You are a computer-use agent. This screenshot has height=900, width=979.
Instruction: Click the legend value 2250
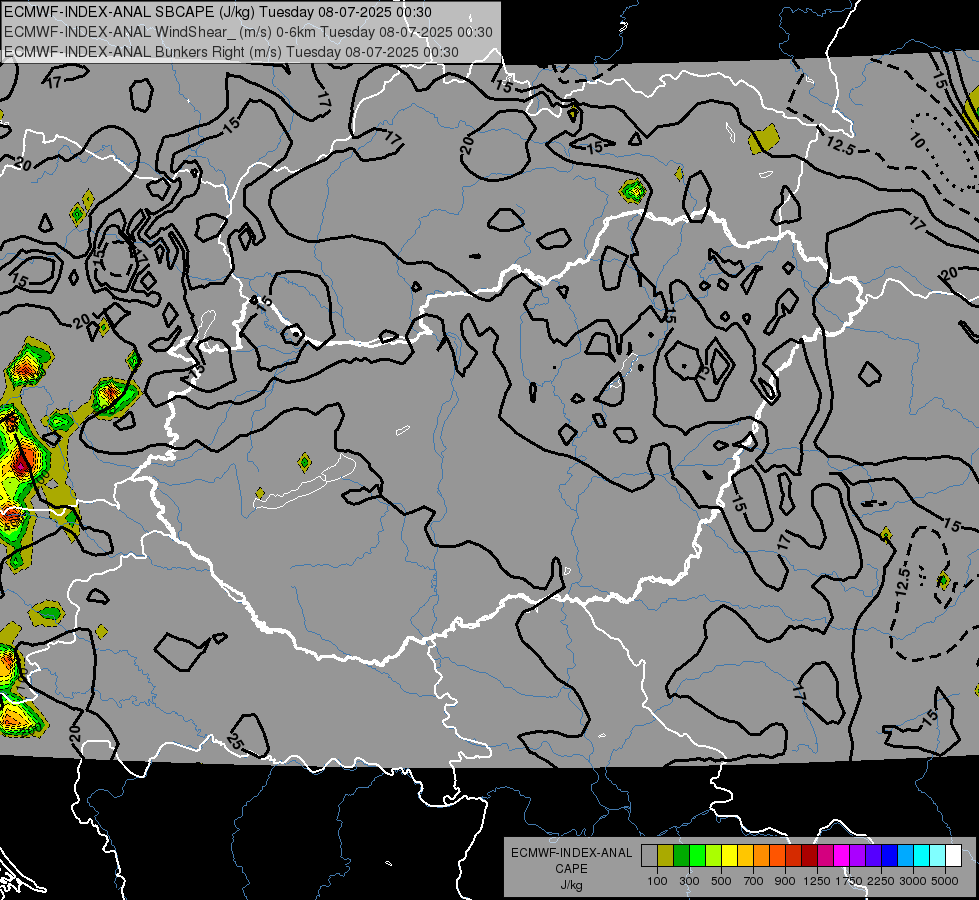881,881
